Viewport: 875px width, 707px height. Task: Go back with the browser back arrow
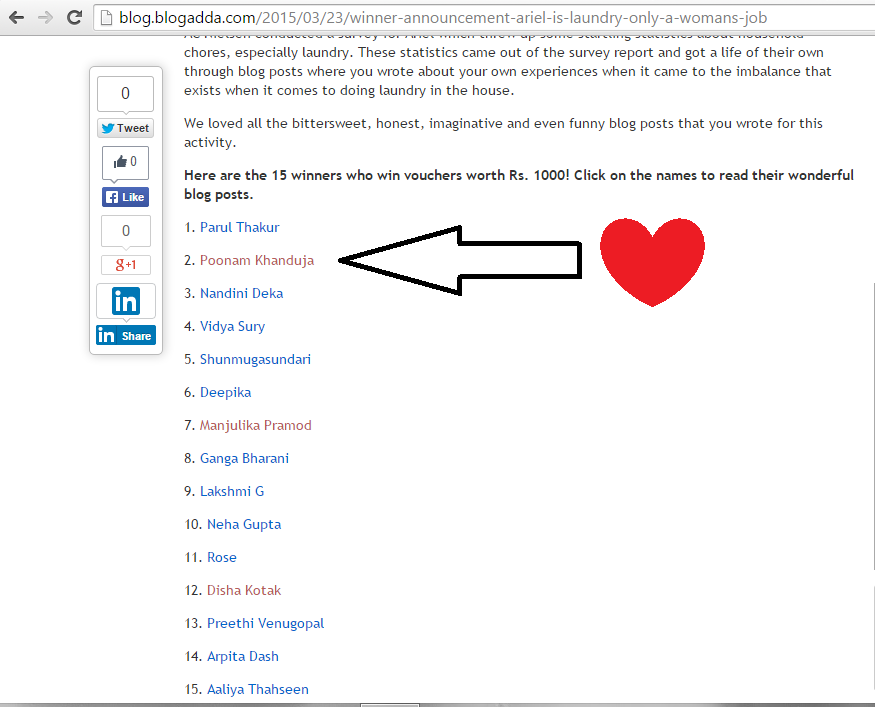click(17, 18)
